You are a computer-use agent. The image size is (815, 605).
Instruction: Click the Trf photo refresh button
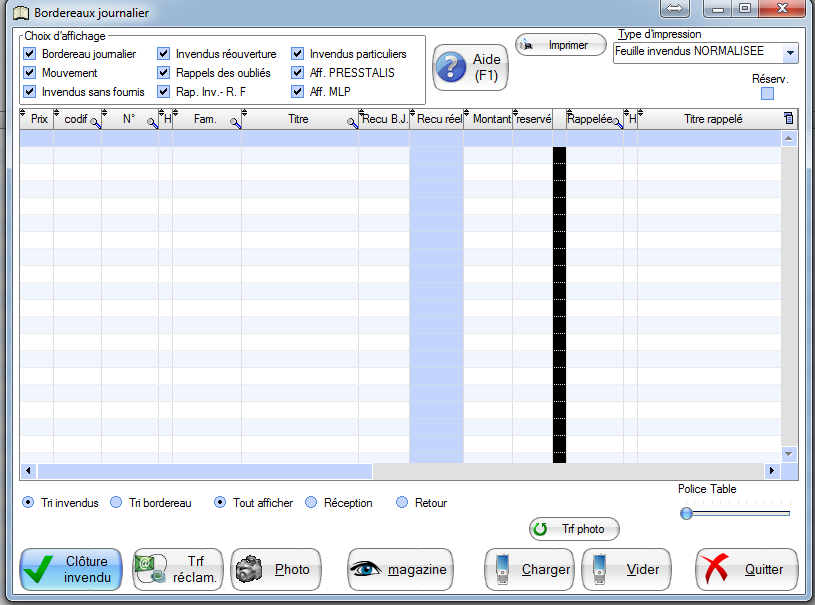click(x=574, y=529)
